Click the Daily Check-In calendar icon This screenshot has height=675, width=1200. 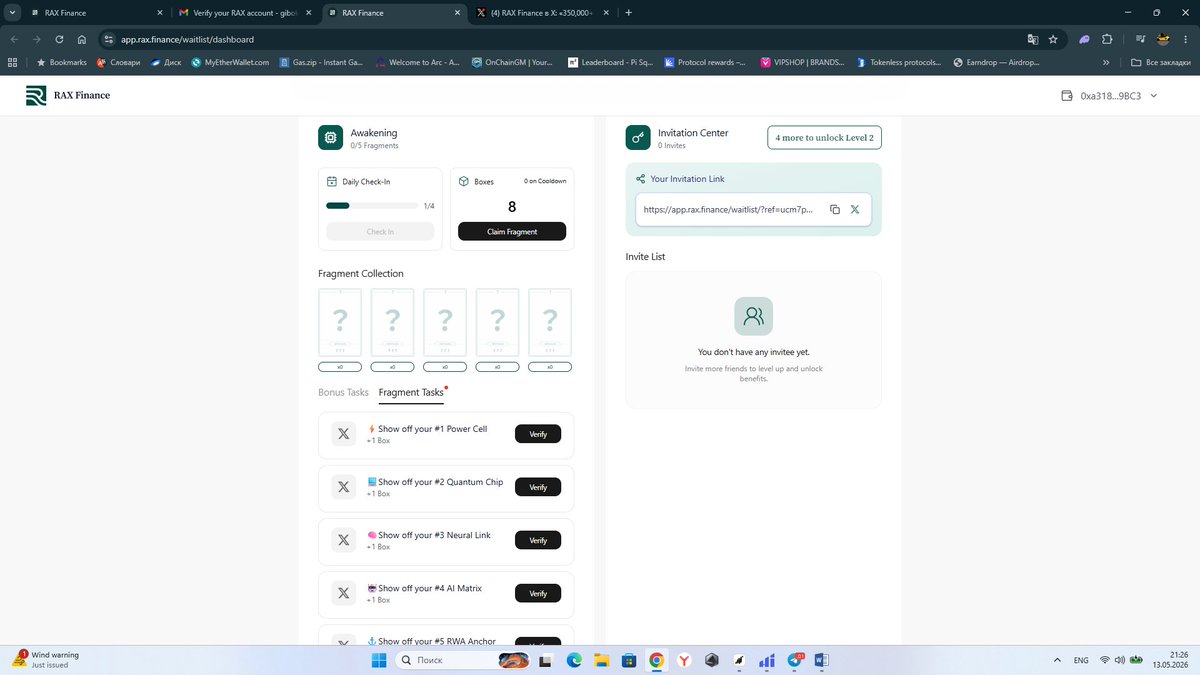pyautogui.click(x=333, y=182)
